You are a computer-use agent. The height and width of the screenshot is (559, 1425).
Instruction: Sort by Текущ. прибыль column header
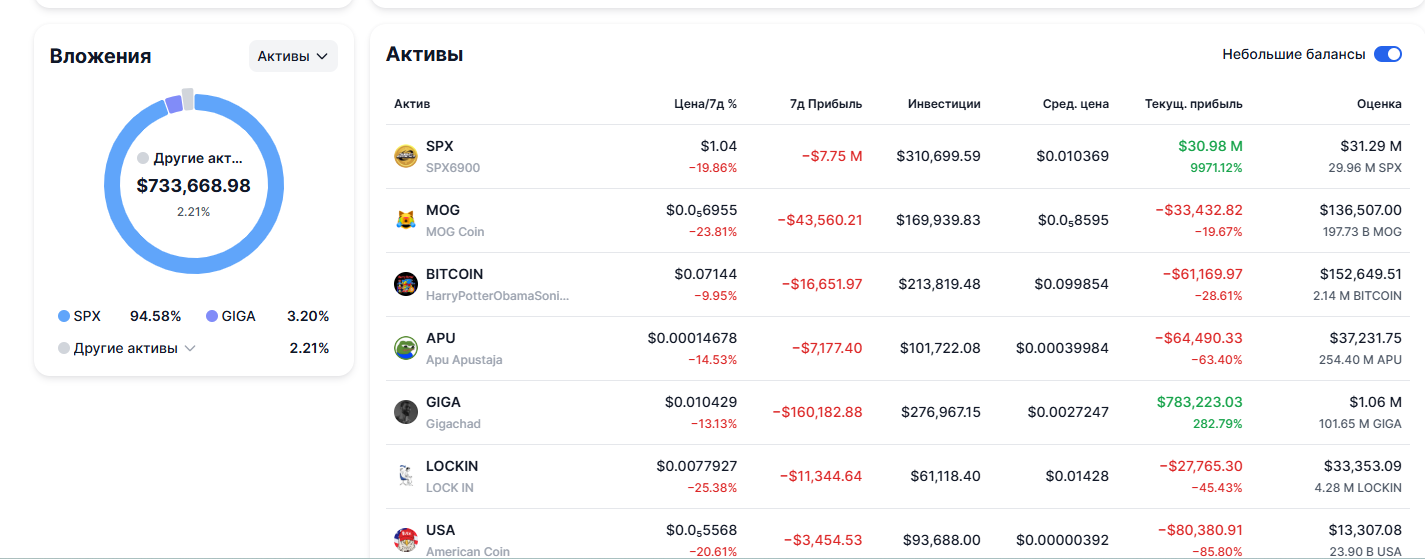pyautogui.click(x=1193, y=104)
